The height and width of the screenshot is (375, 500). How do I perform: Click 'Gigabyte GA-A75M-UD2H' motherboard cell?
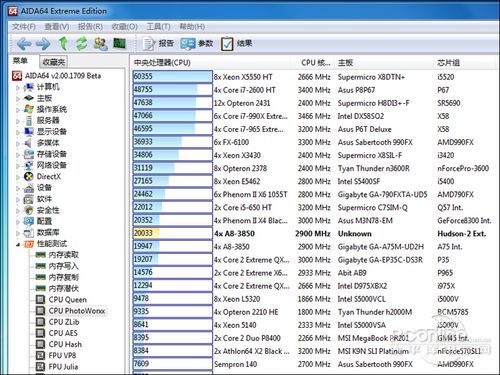pos(381,247)
